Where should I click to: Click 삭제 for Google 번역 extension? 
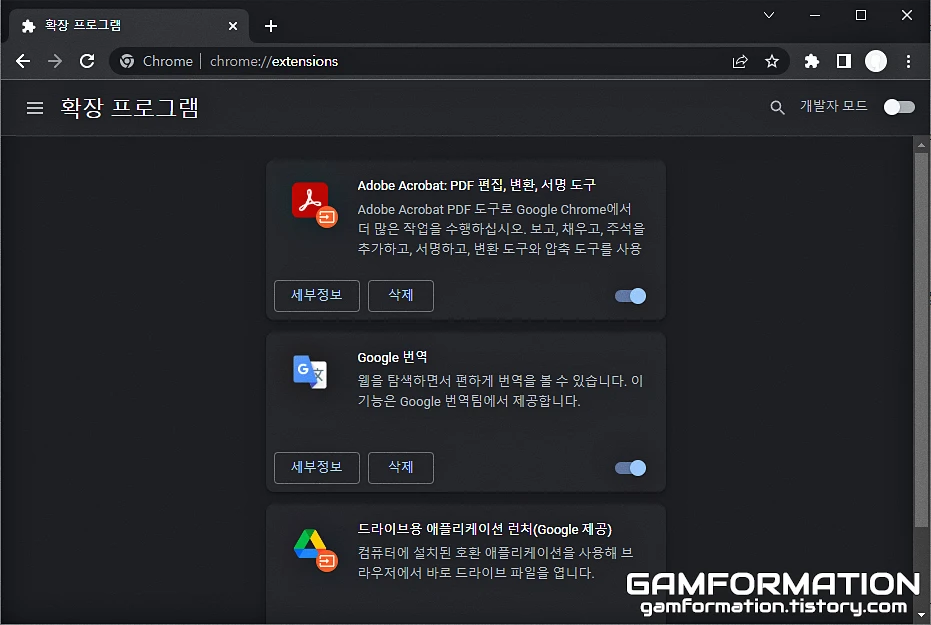(401, 468)
